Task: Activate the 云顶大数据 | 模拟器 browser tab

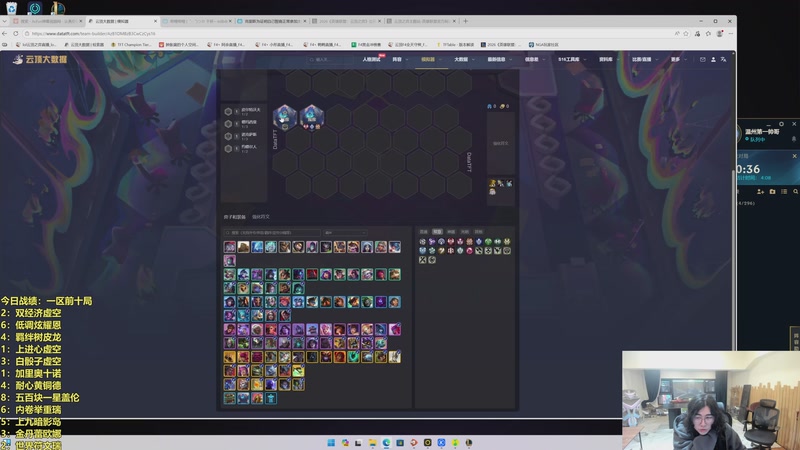Action: click(122, 21)
